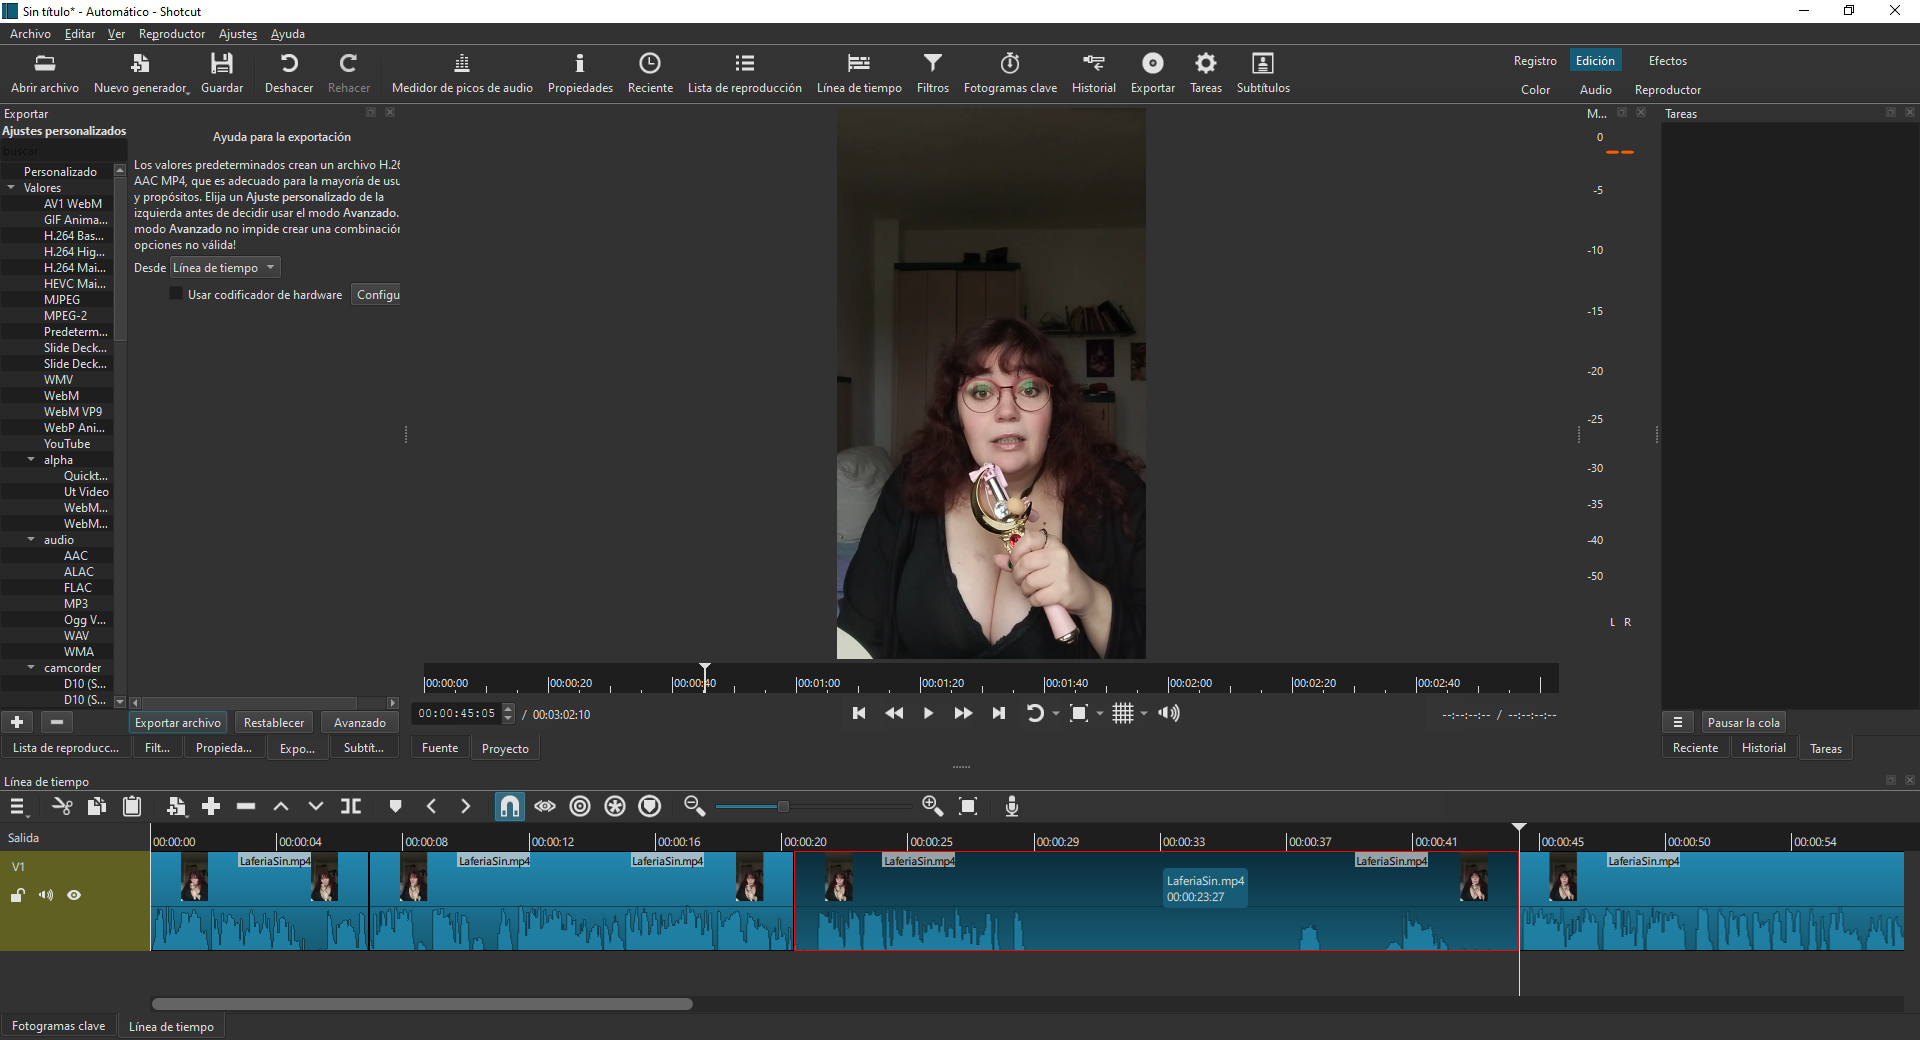Image resolution: width=1920 pixels, height=1040 pixels.
Task: Zoom timeline to fit
Action: (968, 806)
